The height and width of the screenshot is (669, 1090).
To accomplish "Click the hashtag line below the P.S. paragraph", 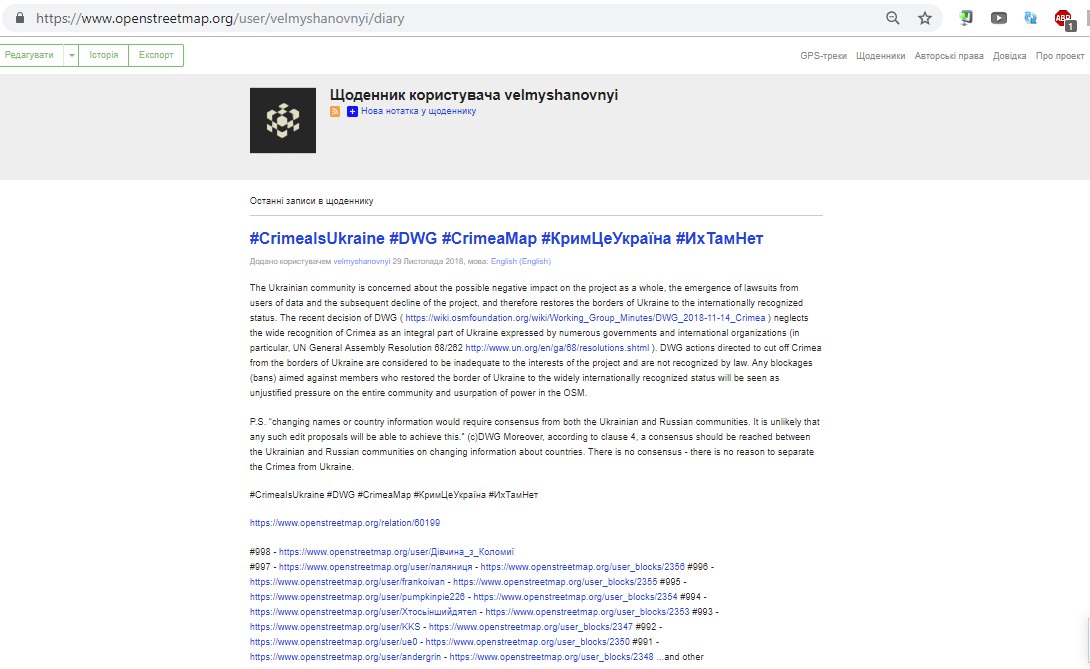I will pyautogui.click(x=393, y=495).
